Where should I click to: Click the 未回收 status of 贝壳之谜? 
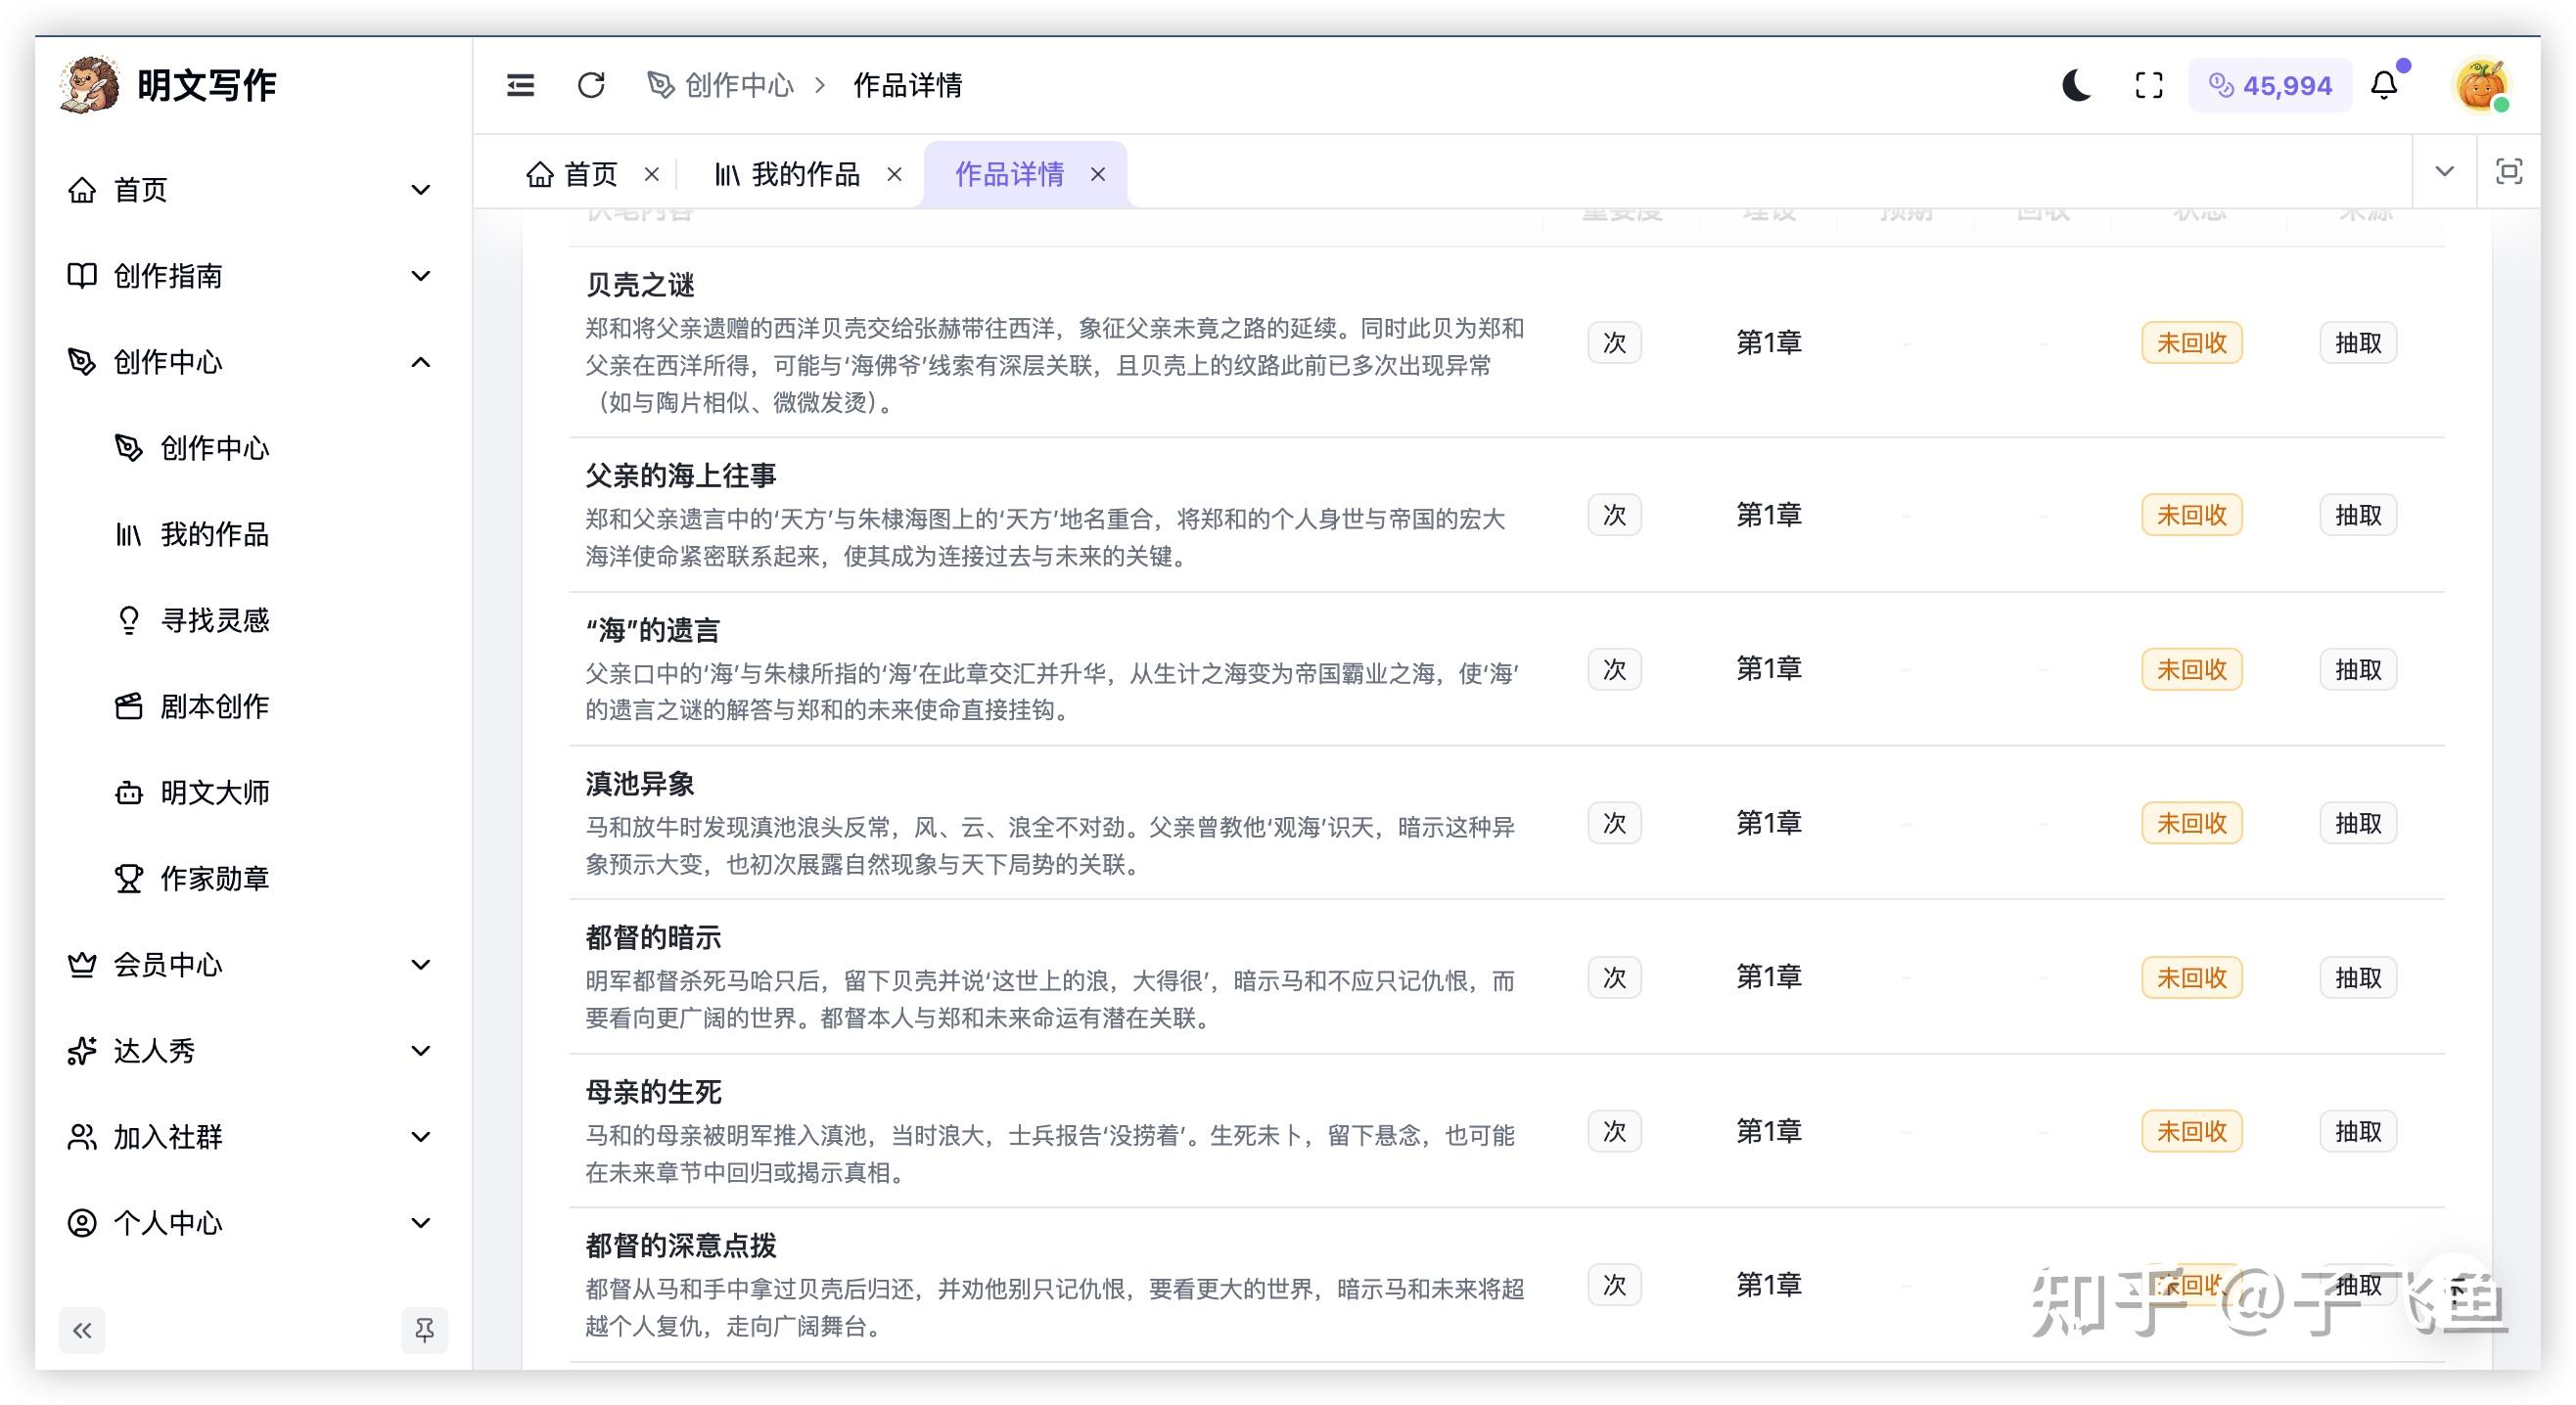(2191, 342)
